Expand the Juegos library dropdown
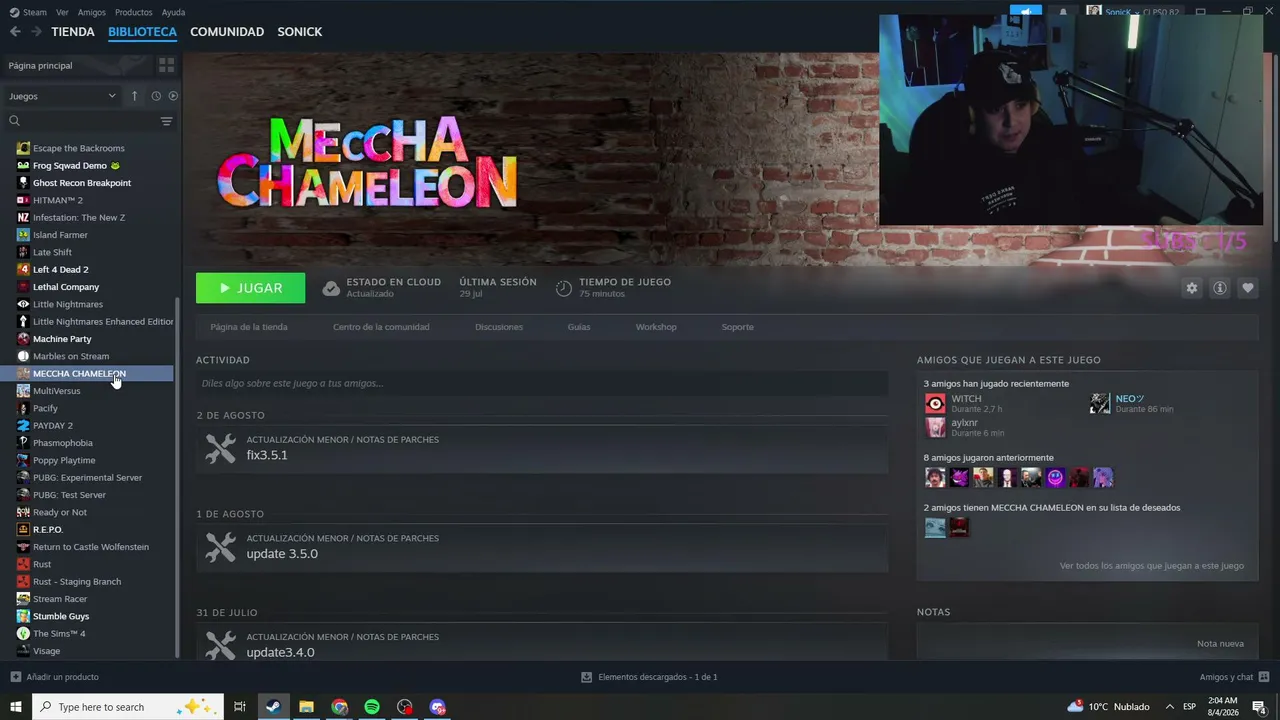 63,96
